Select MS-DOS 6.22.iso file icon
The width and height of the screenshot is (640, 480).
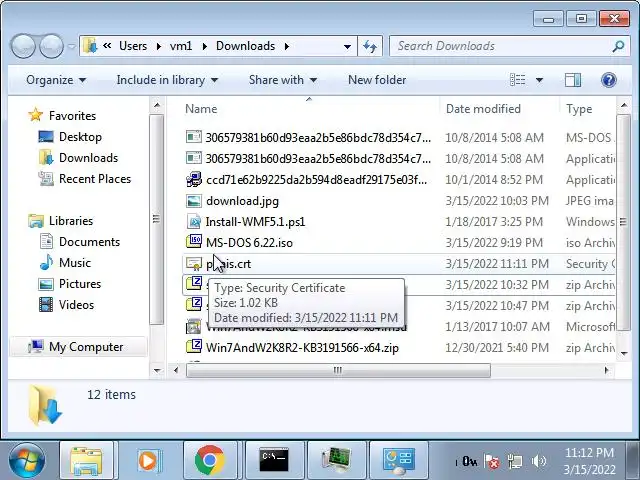pyautogui.click(x=194, y=242)
